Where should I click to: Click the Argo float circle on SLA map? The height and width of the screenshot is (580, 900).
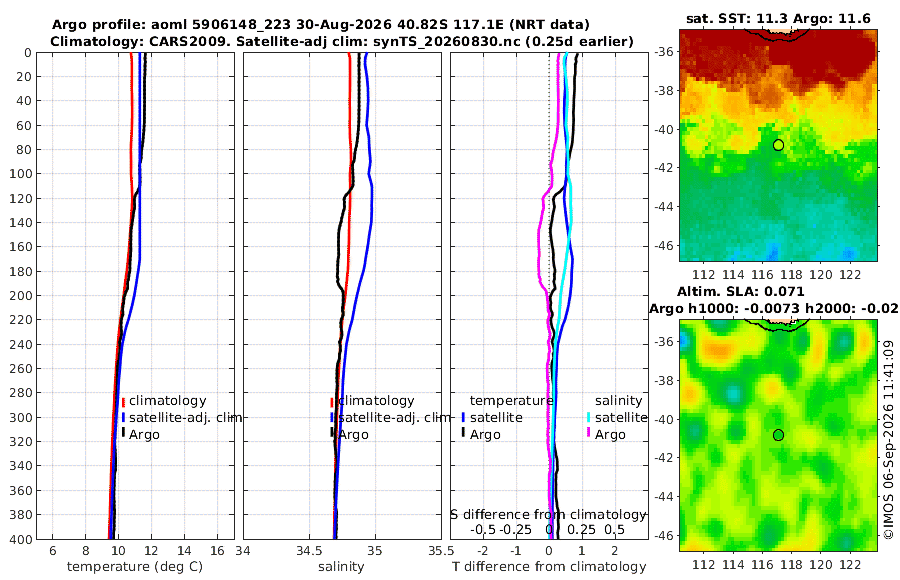pyautogui.click(x=778, y=435)
